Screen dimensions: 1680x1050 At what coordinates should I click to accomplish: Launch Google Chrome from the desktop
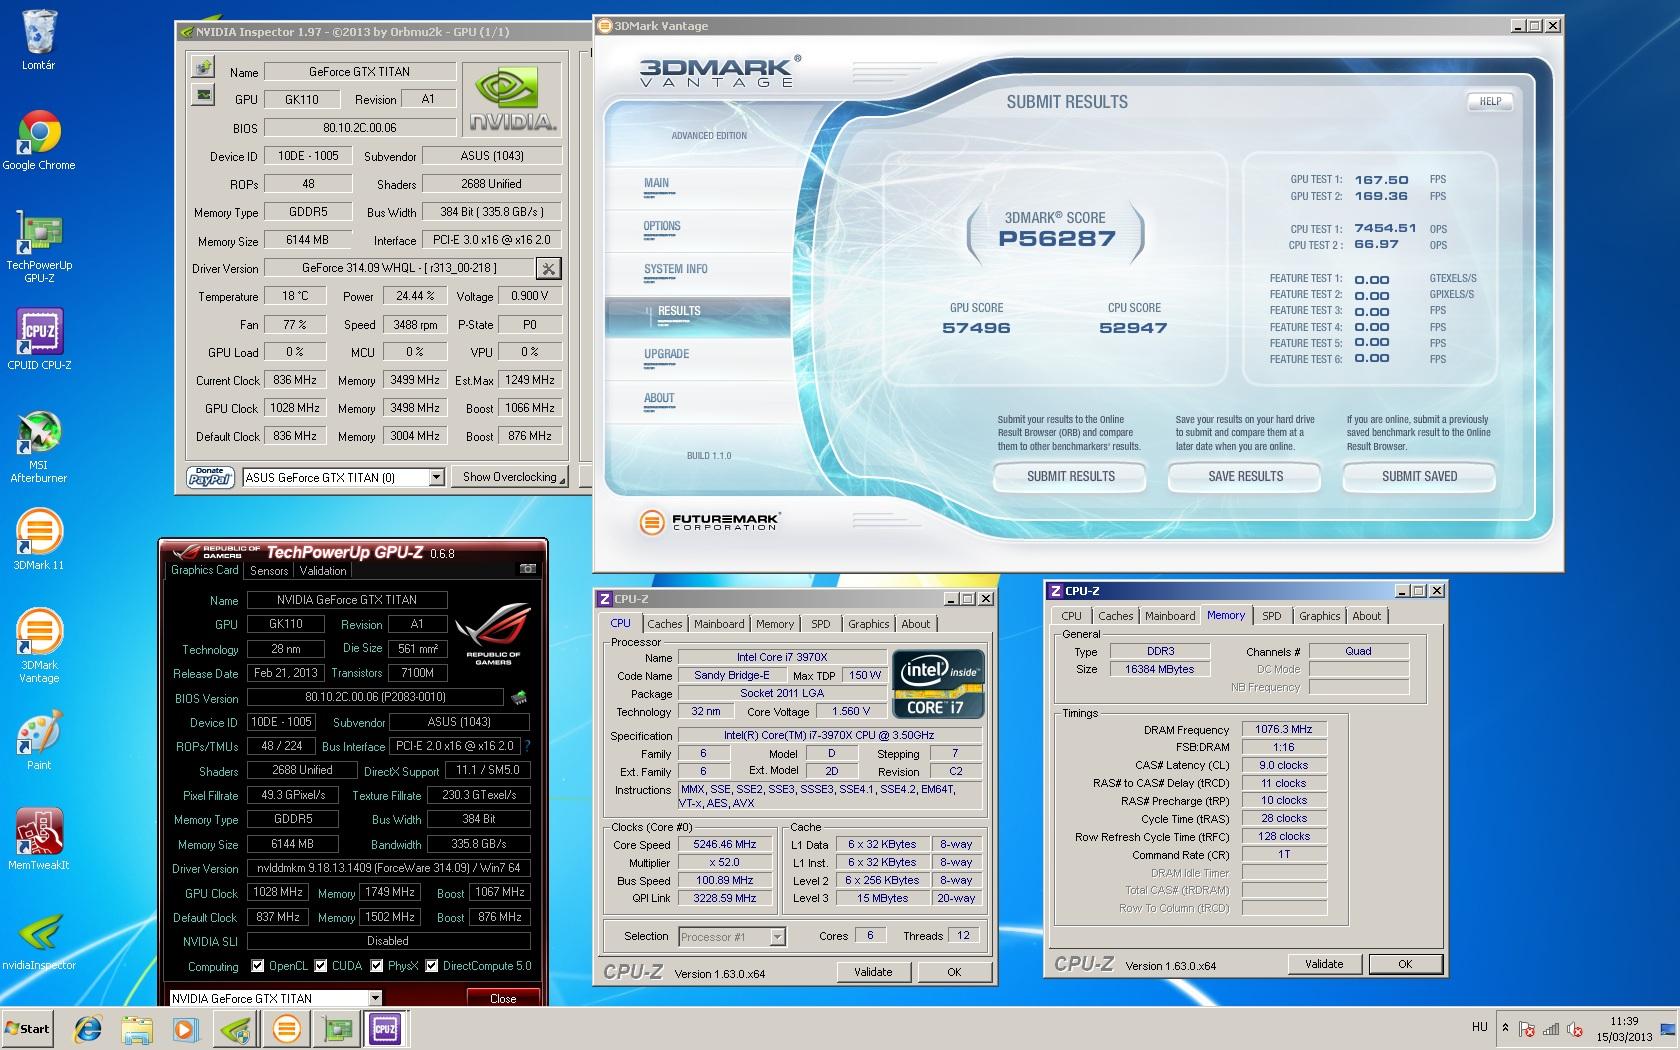pos(39,140)
